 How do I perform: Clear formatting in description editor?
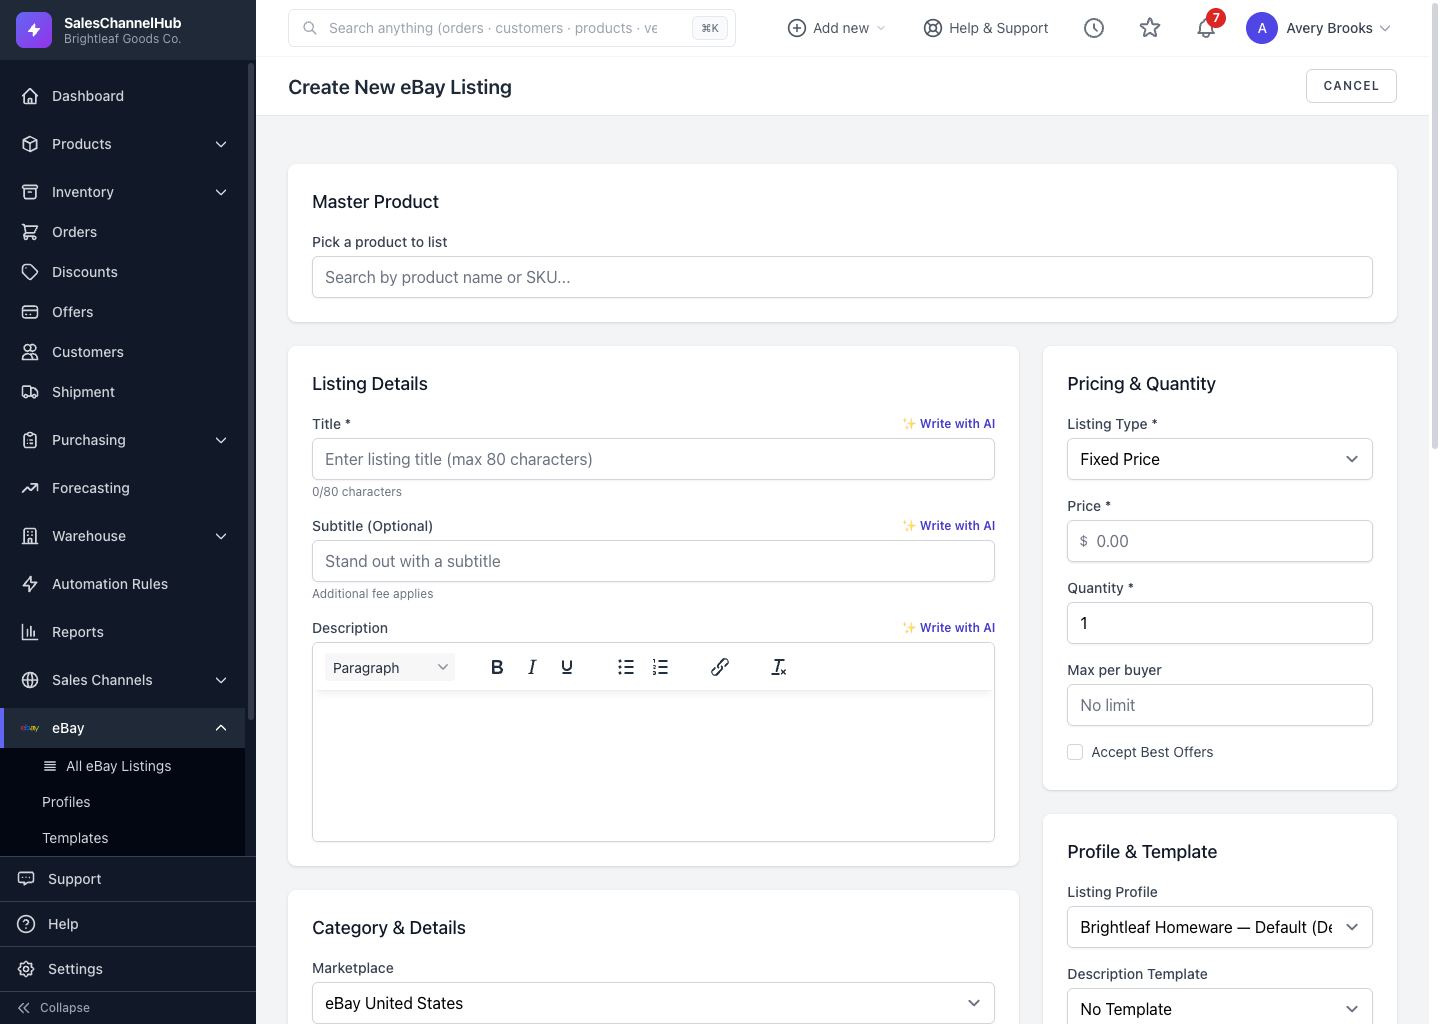(779, 667)
